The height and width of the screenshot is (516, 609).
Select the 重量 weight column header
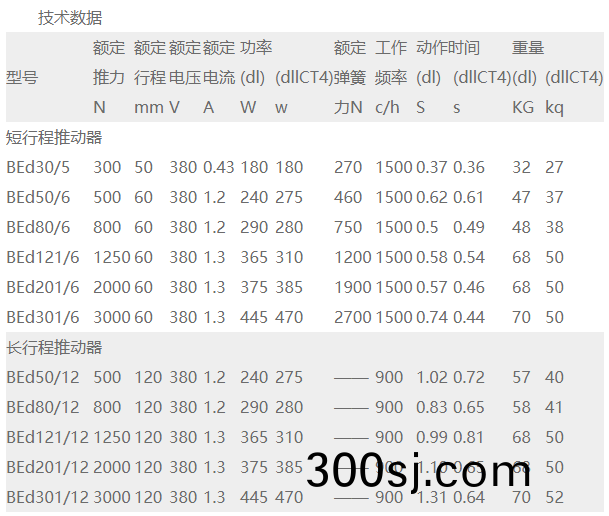[528, 47]
